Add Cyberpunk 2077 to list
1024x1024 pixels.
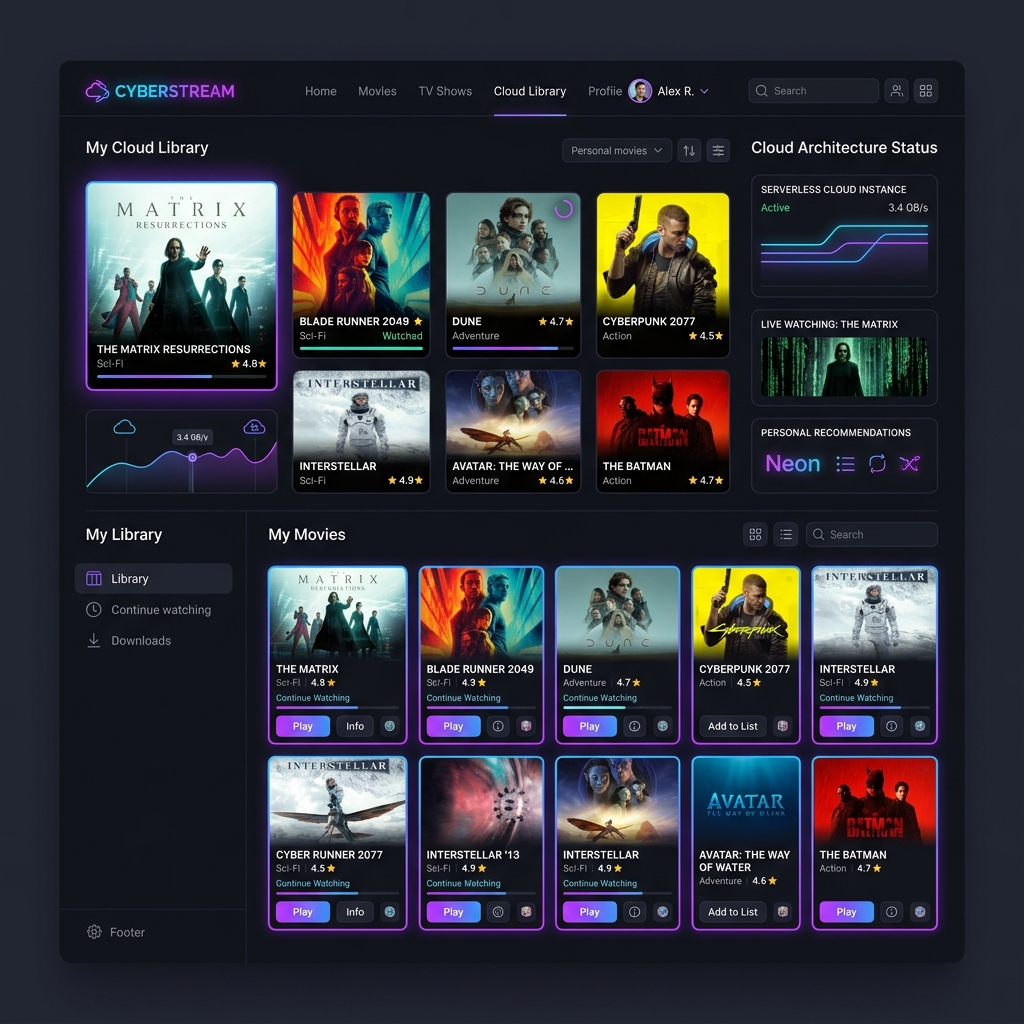coord(733,726)
